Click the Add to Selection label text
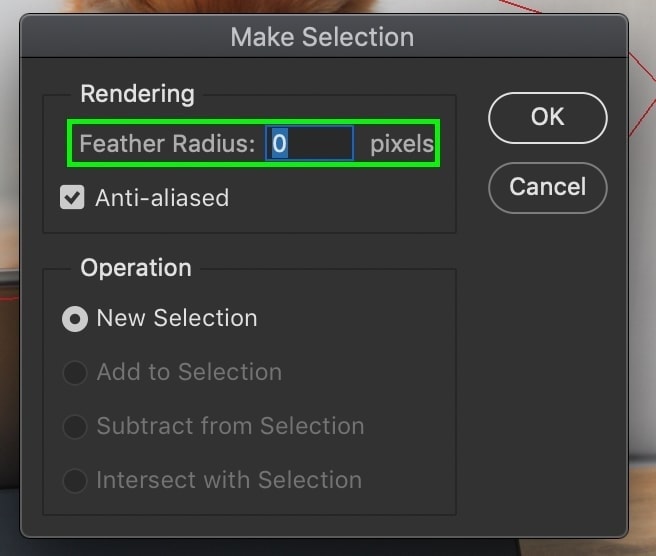Viewport: 656px width, 556px height. pyautogui.click(x=189, y=372)
